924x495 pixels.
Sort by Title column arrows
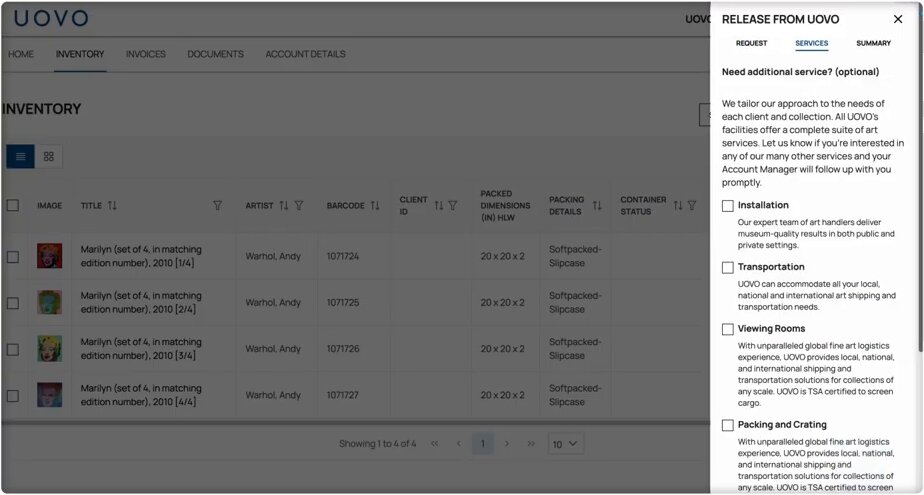(x=112, y=205)
